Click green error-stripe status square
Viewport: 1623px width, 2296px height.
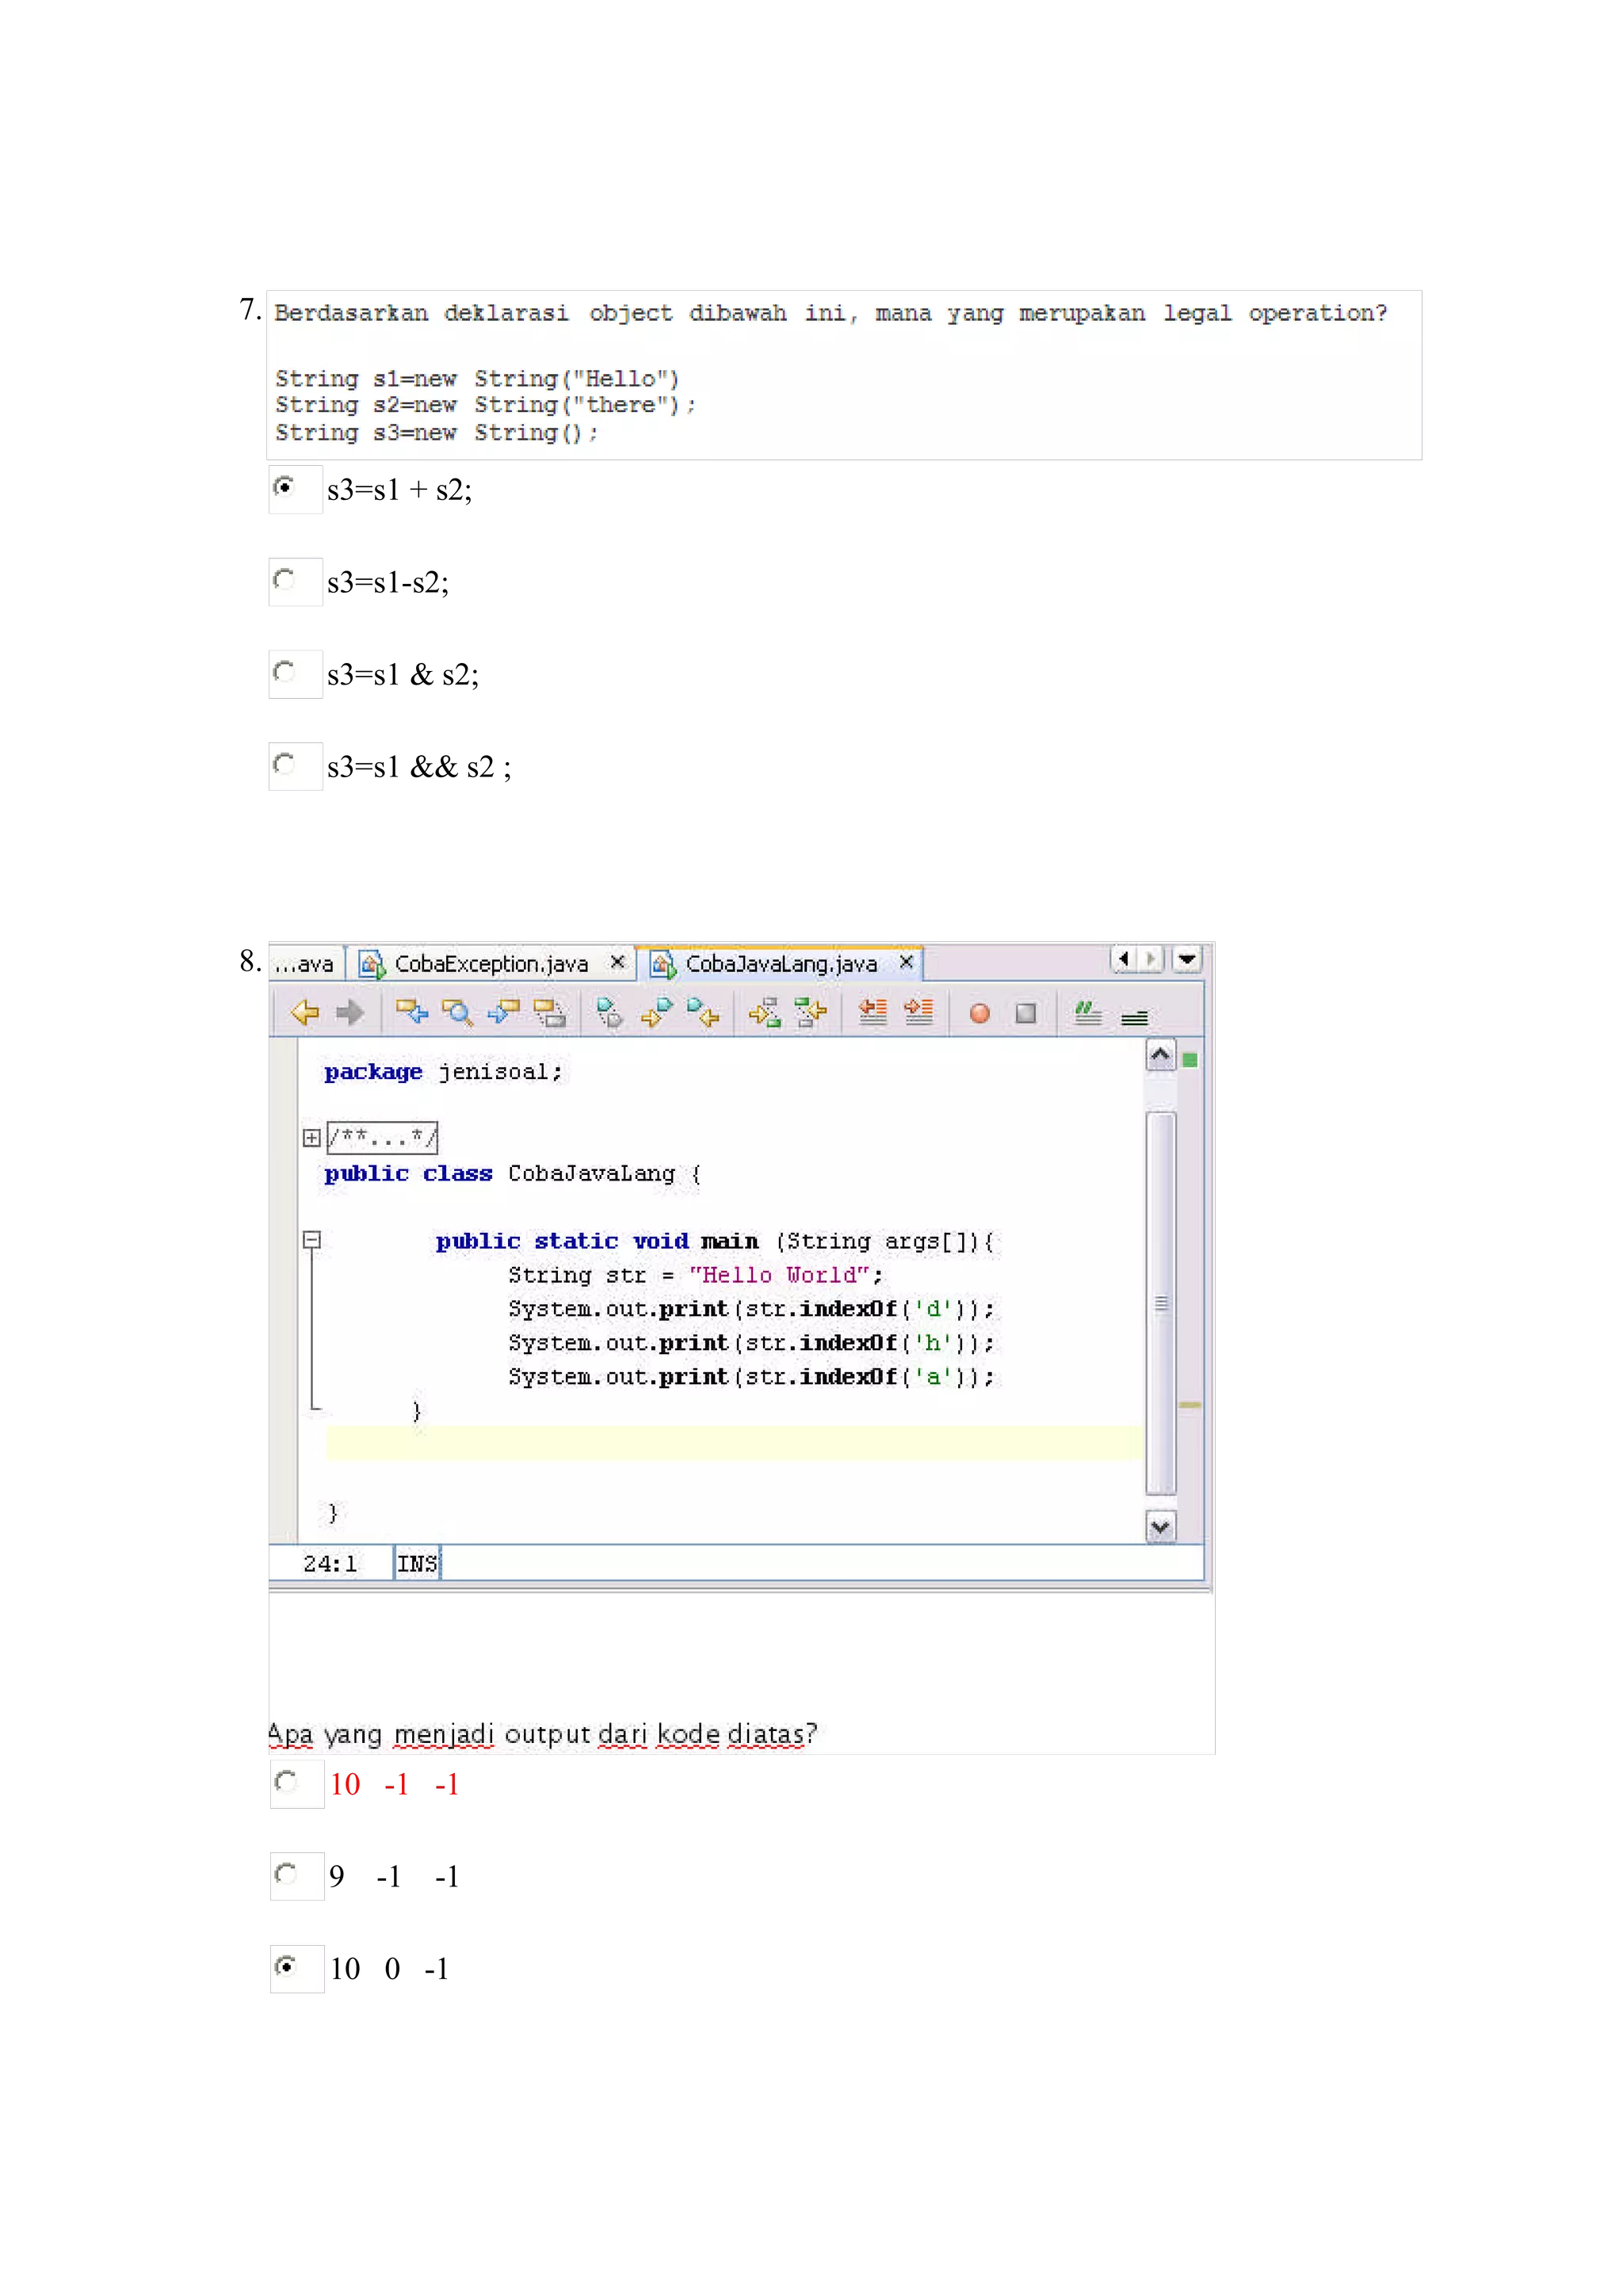1190,1059
